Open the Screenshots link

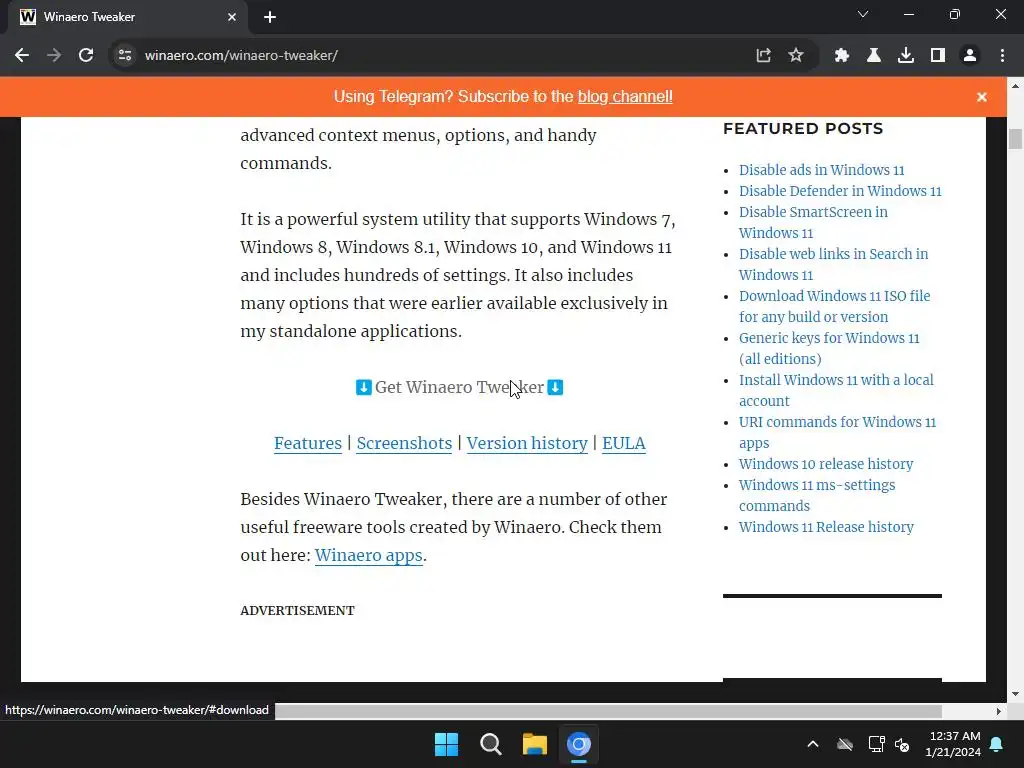[404, 443]
